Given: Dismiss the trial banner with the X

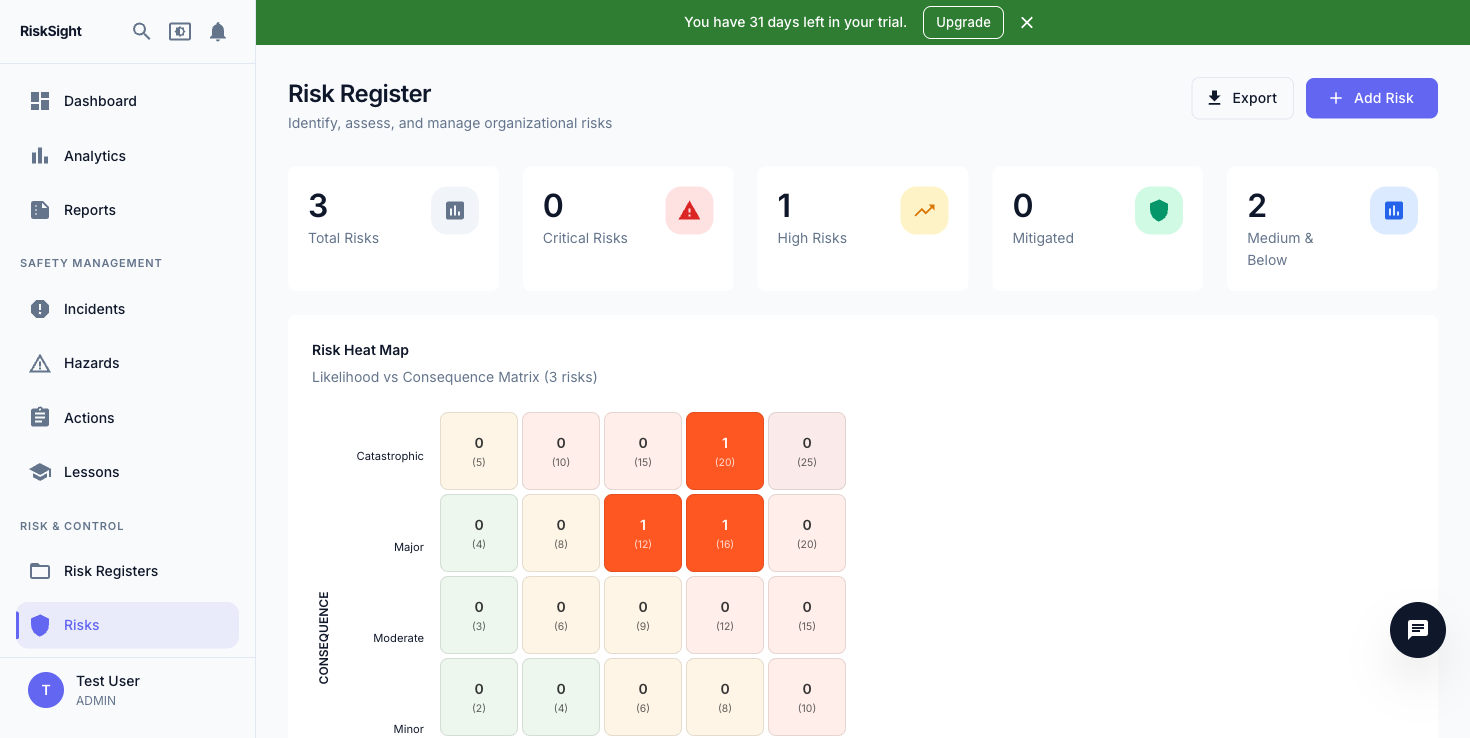Looking at the screenshot, I should click(1027, 22).
